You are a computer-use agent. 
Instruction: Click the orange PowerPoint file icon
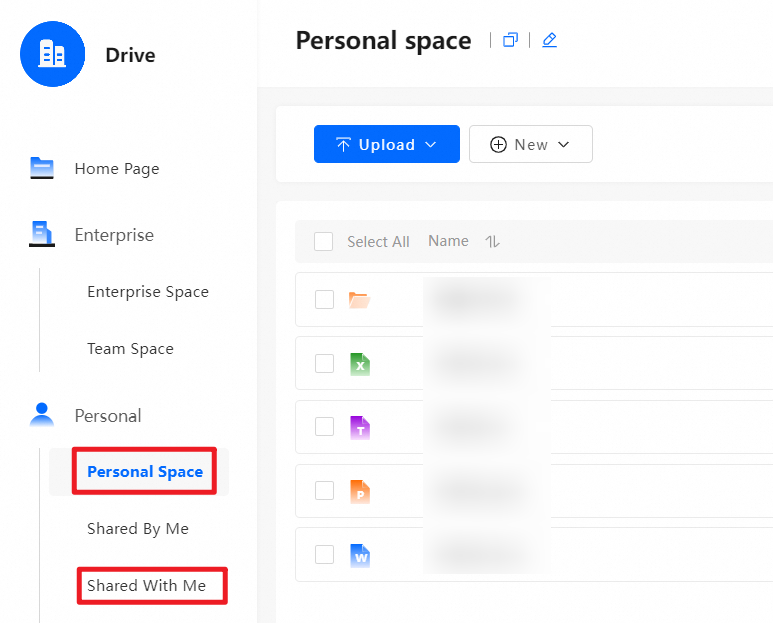(360, 491)
